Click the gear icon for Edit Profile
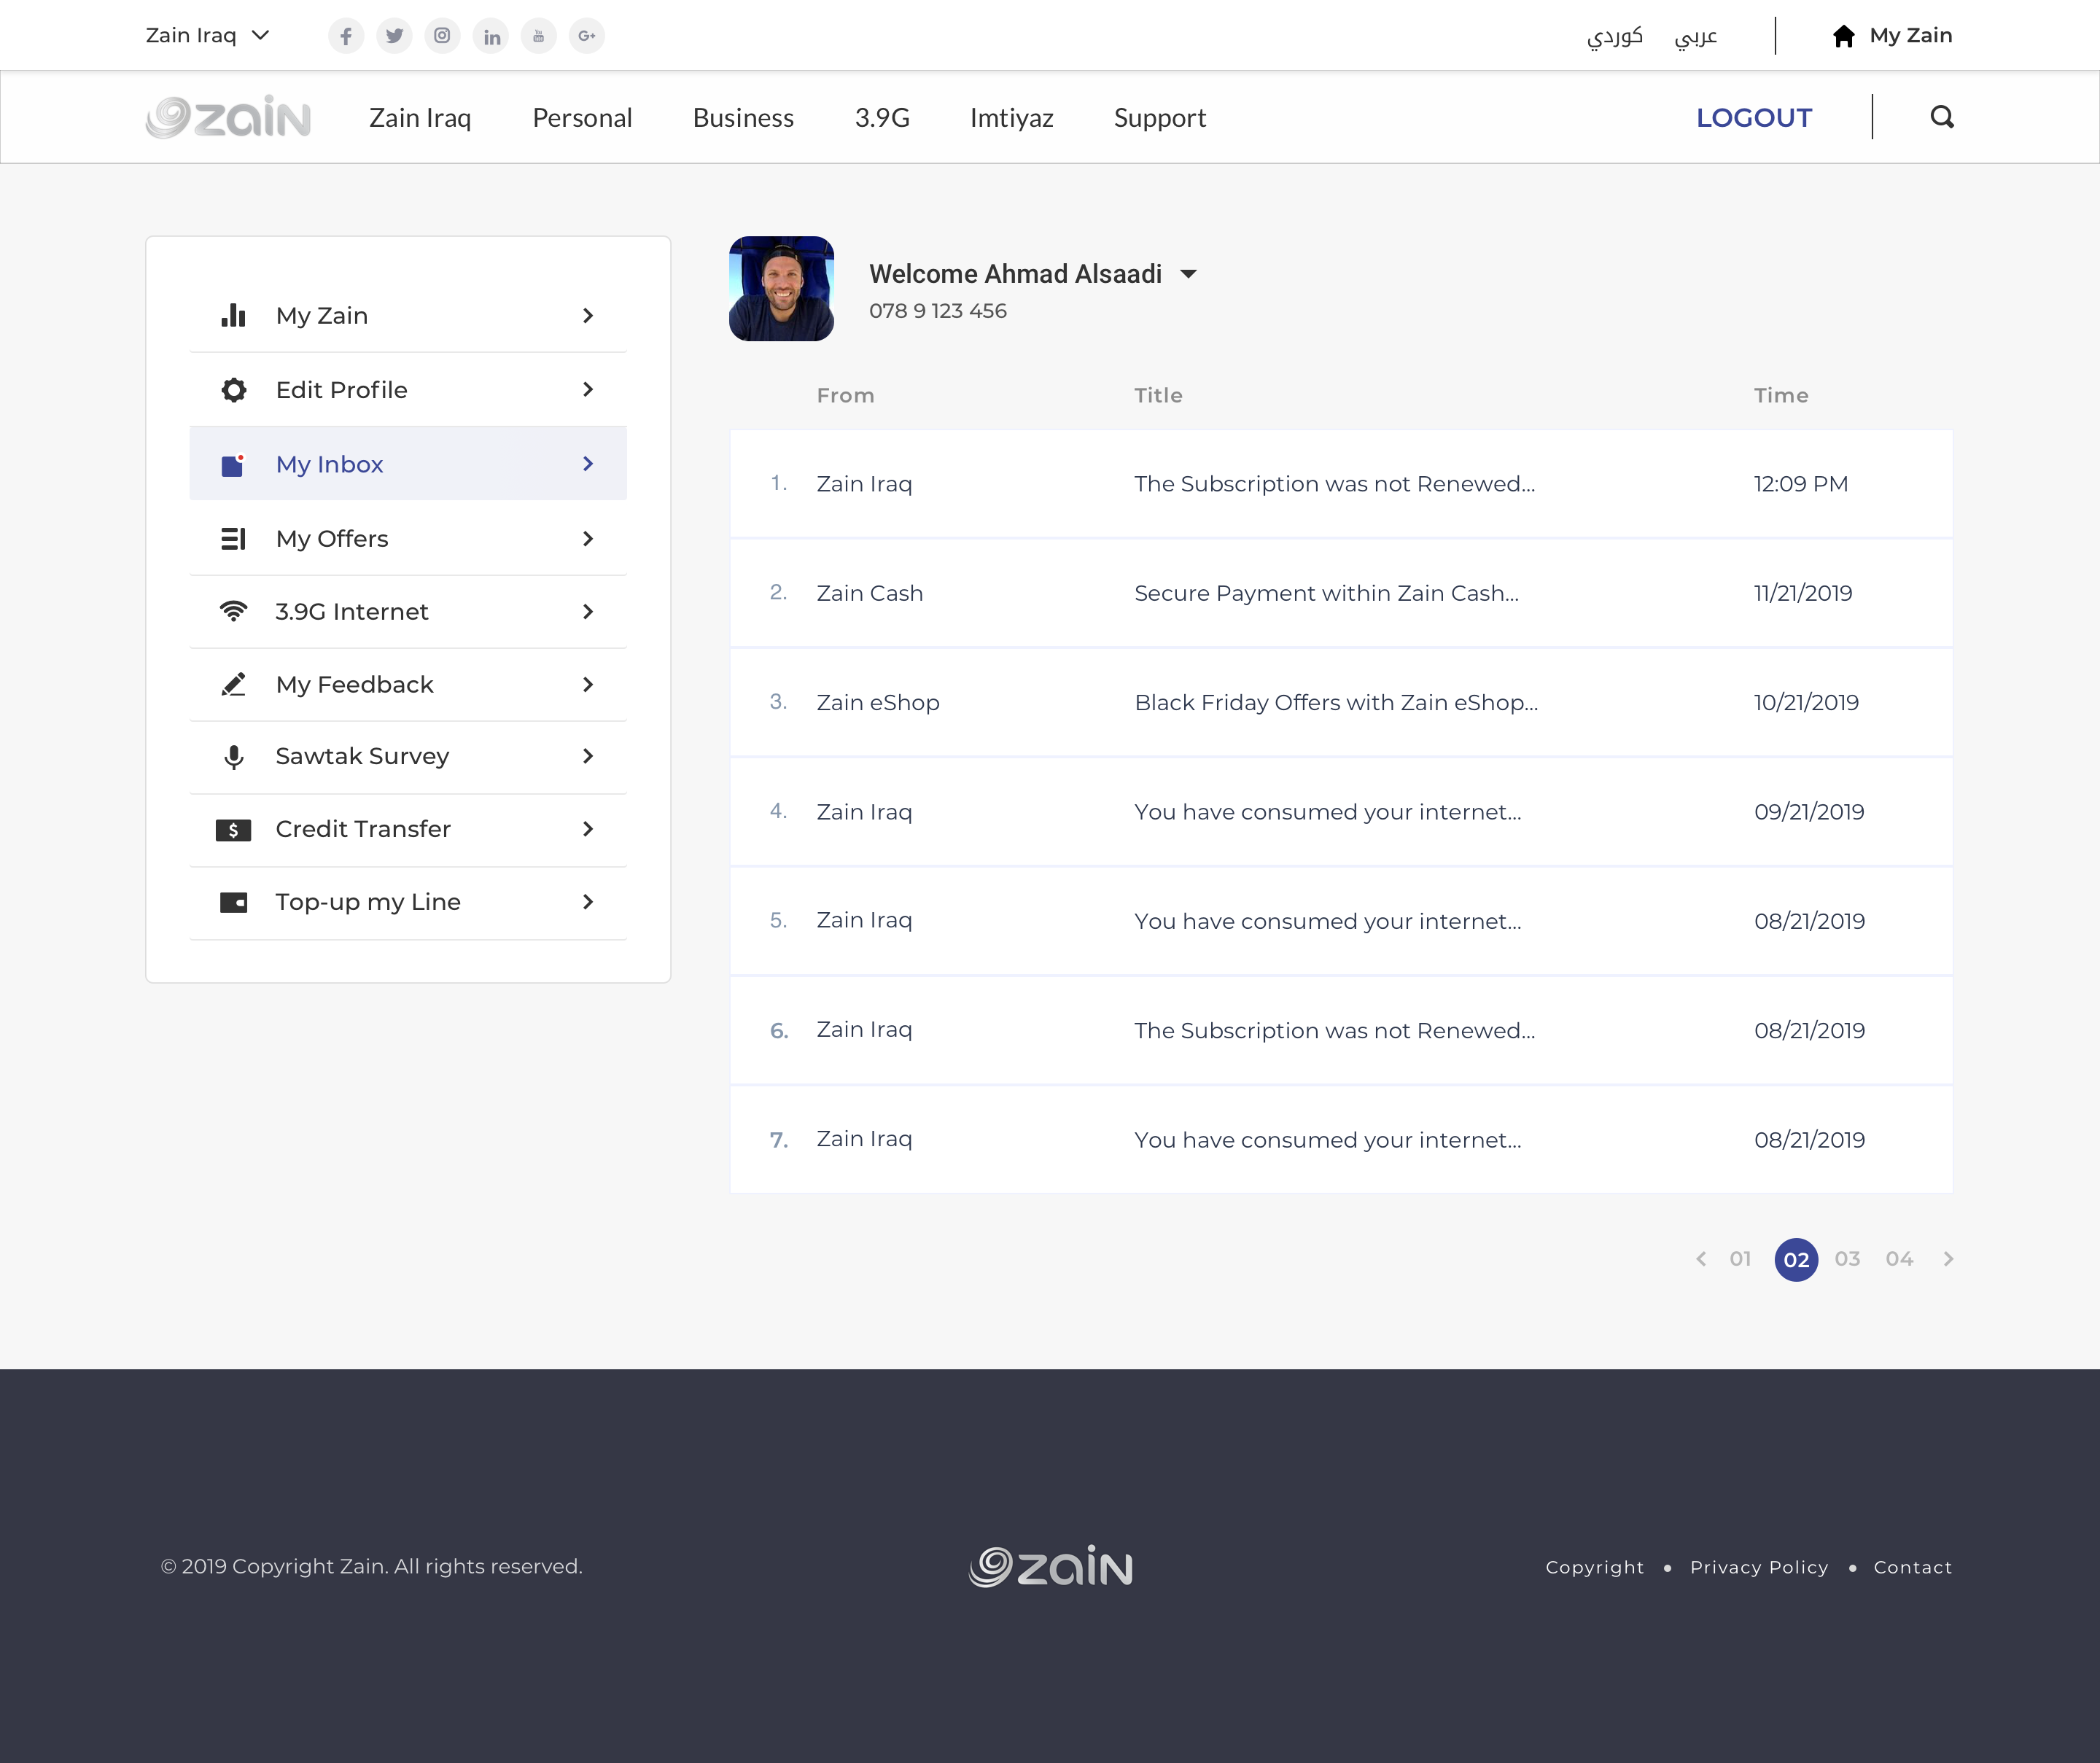 [x=233, y=390]
